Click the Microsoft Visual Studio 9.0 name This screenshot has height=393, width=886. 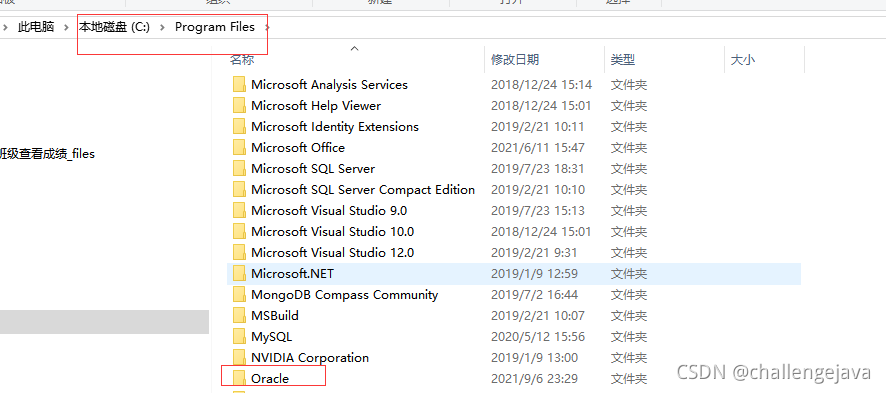[329, 211]
